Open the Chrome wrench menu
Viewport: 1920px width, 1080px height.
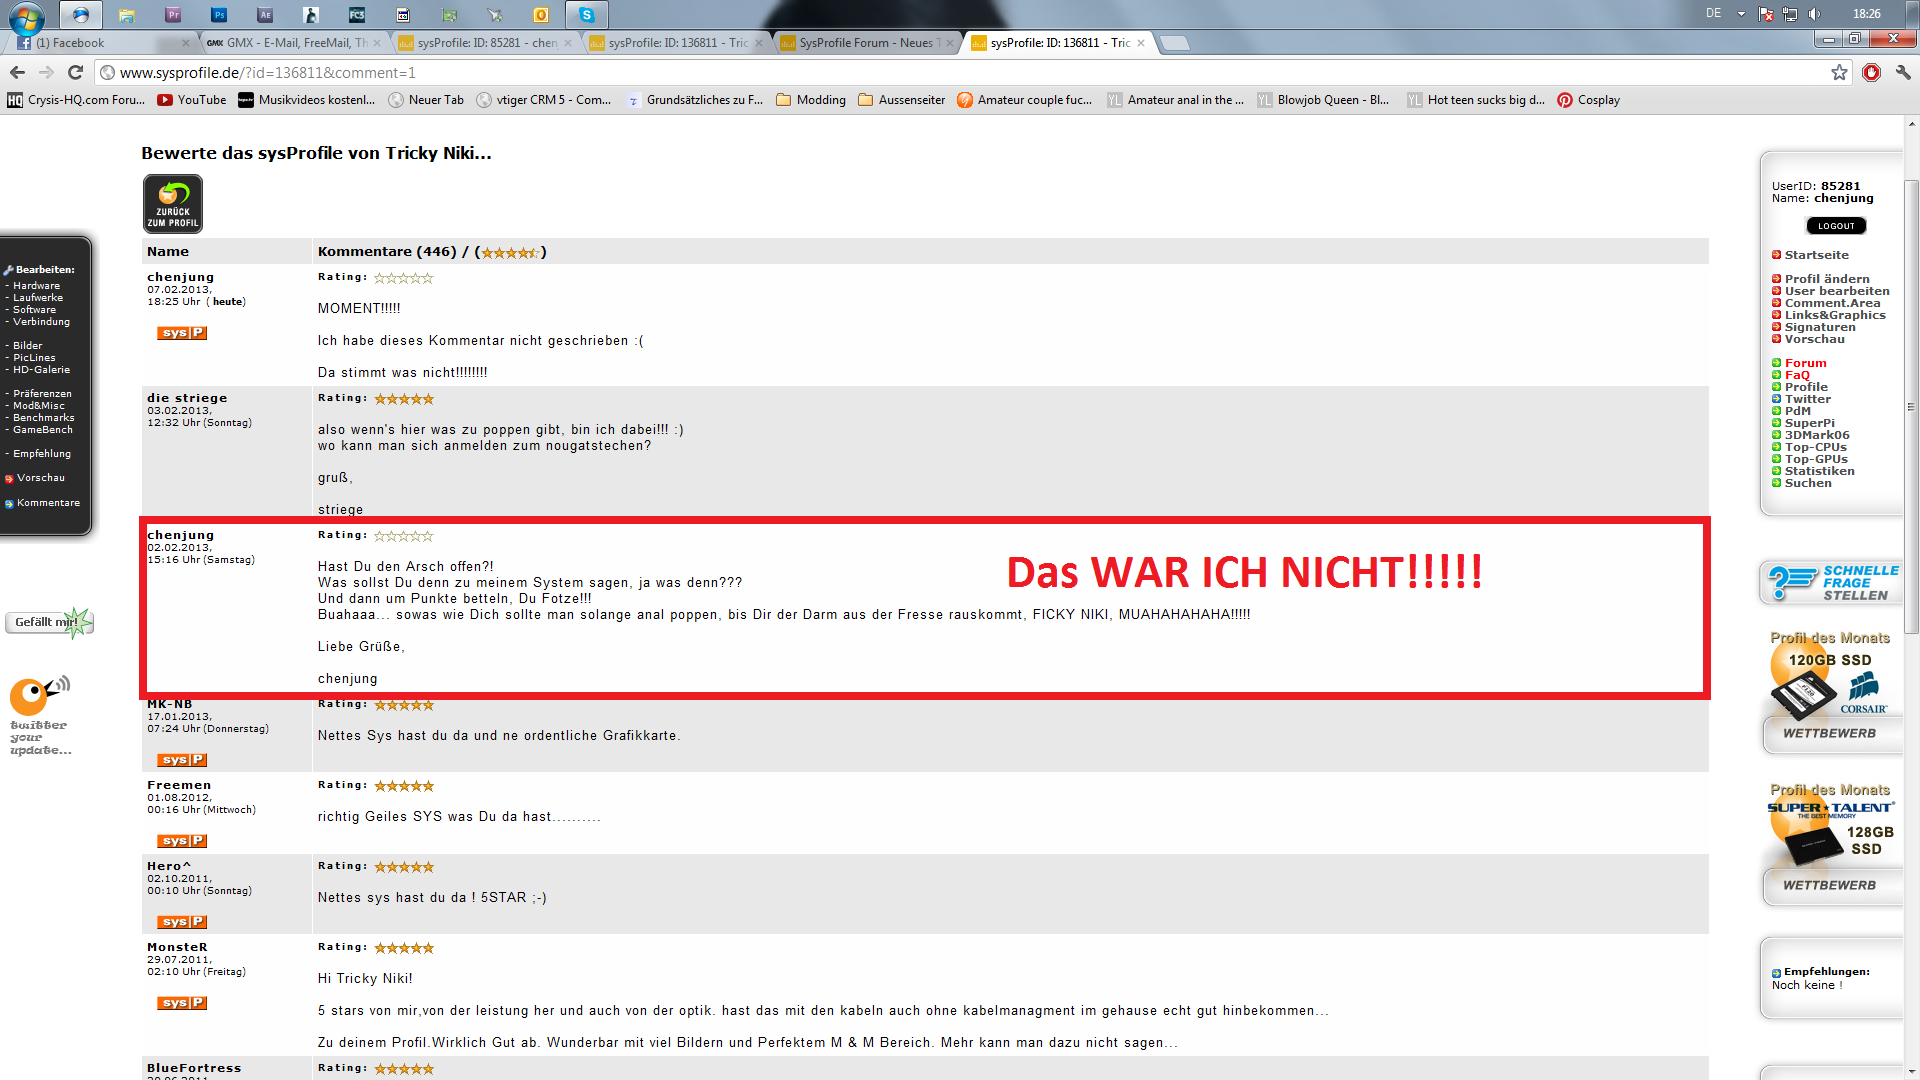pos(1903,72)
